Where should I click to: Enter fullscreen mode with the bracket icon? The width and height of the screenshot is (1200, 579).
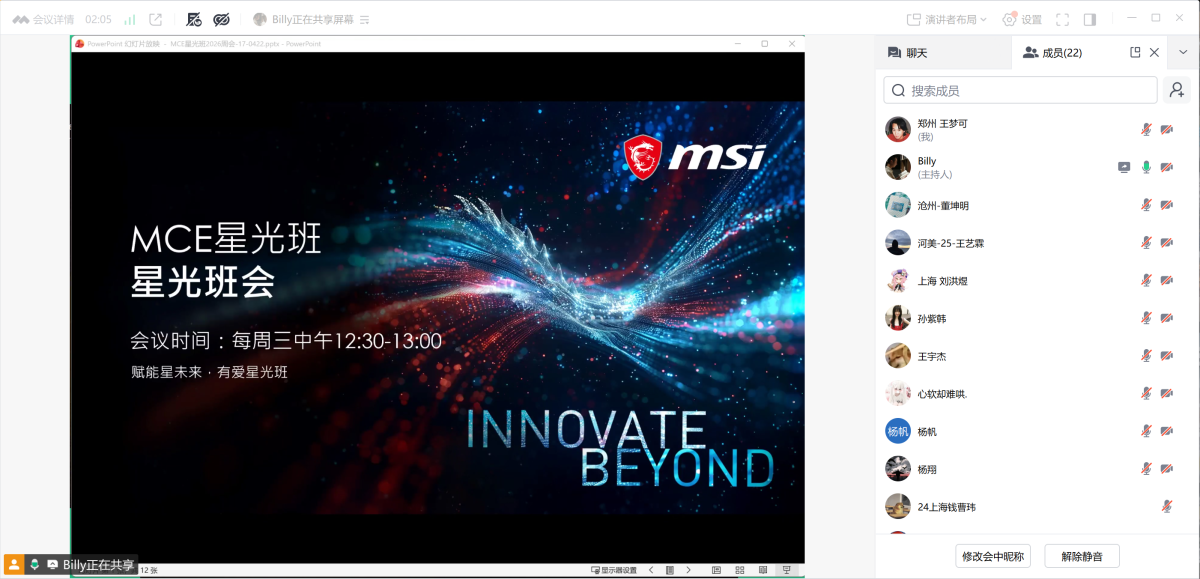coord(1063,19)
